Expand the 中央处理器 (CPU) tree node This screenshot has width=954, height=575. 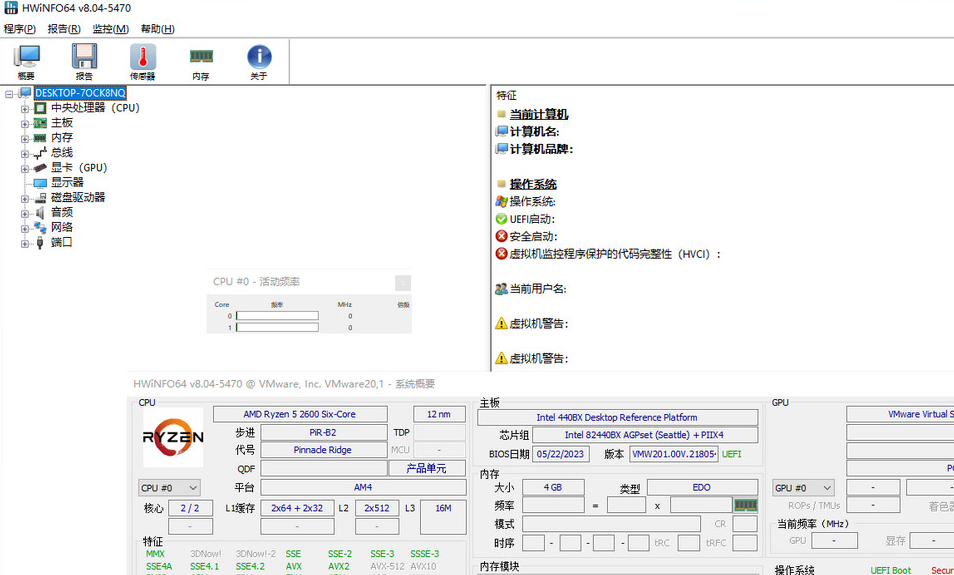click(25, 109)
